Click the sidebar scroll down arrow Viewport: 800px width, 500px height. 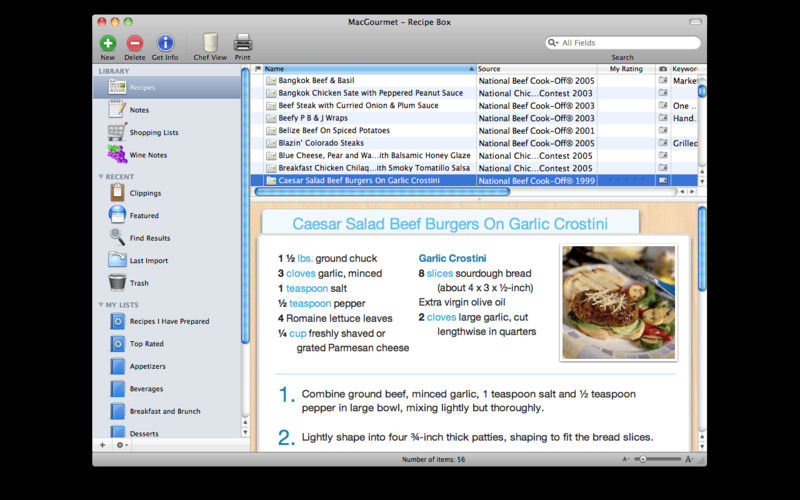pos(245,433)
